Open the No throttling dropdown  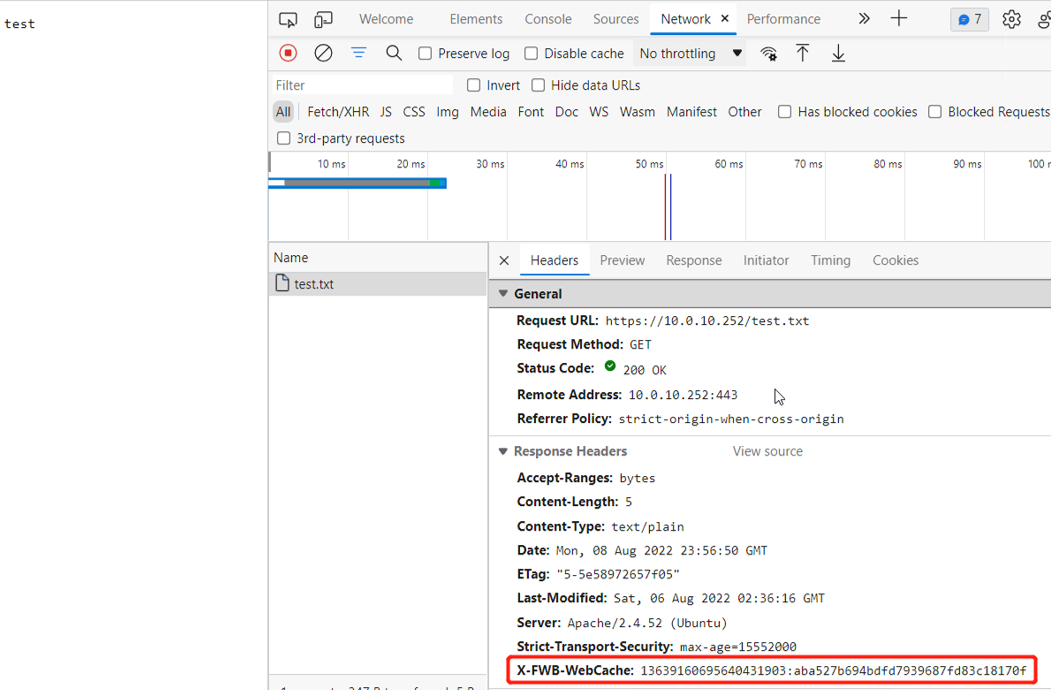point(690,53)
